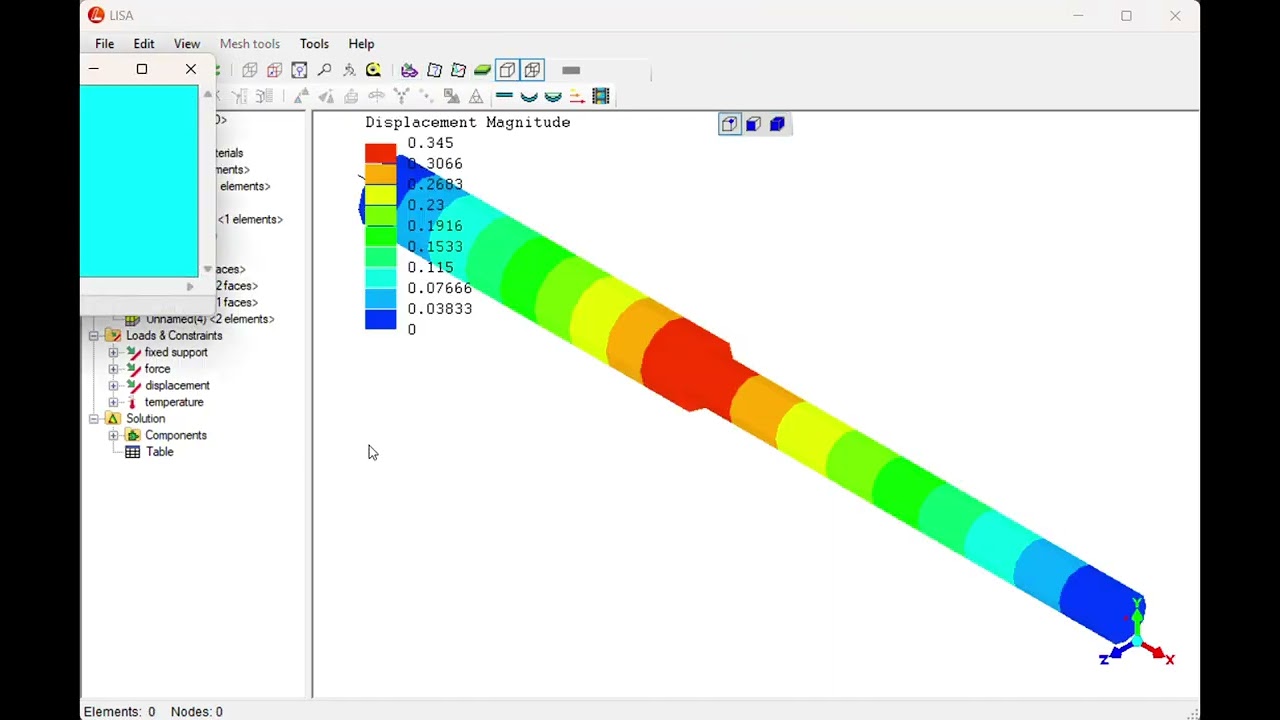
Task: Toggle the solid cube display button in toolbar
Action: coord(507,70)
